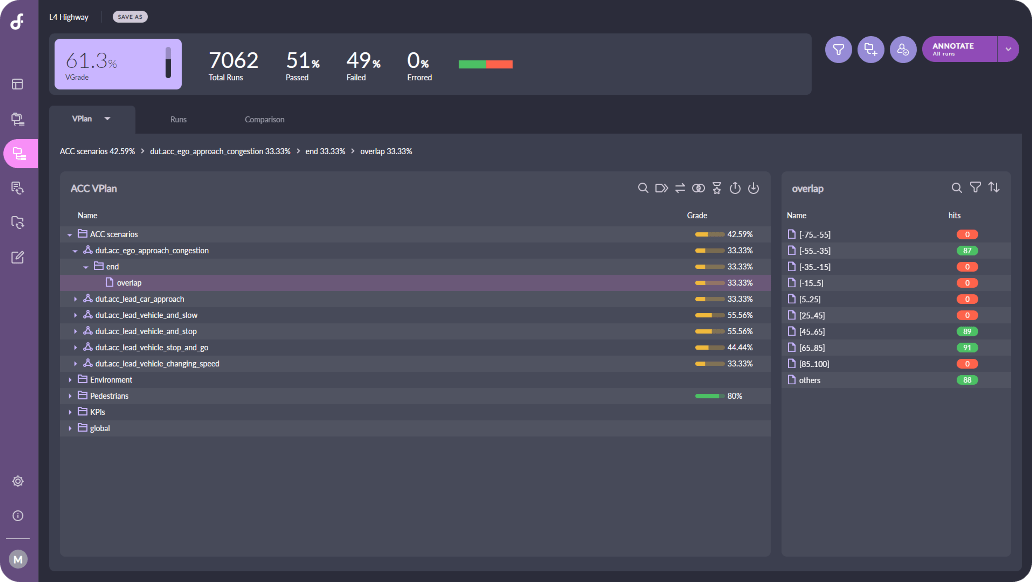The height and width of the screenshot is (582, 1032).
Task: Click the swap arrows icon in ACC VPlan
Action: click(680, 188)
